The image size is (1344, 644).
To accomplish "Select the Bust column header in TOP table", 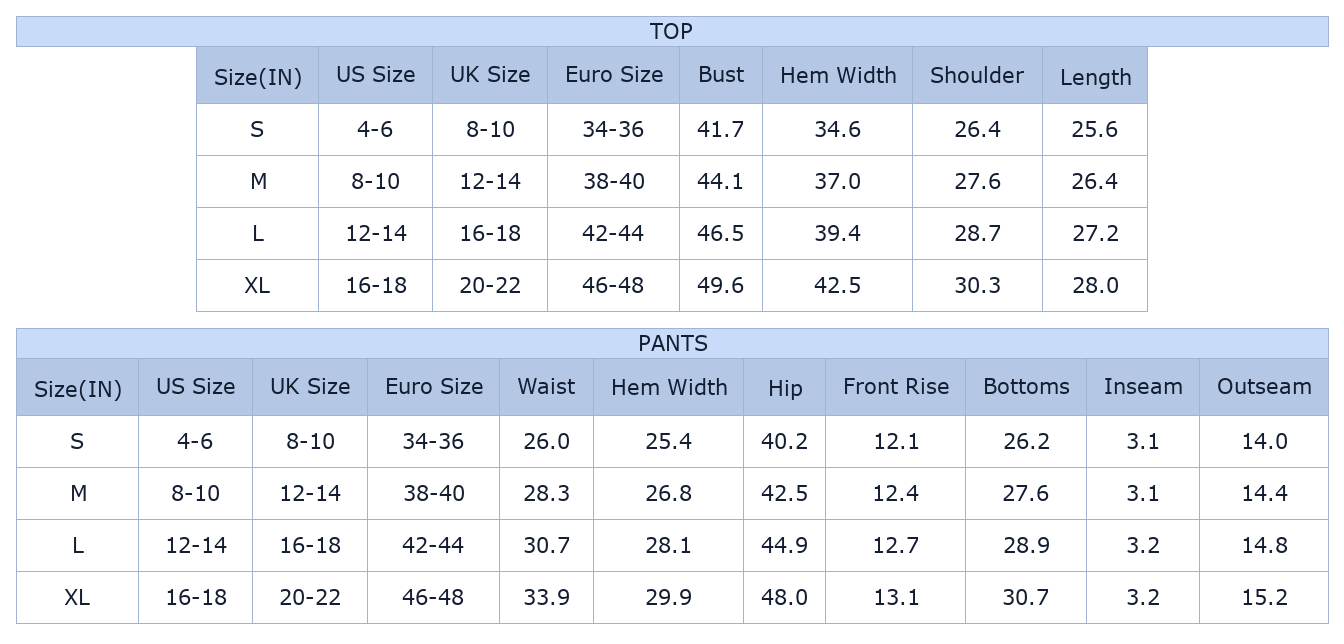I will point(721,75).
